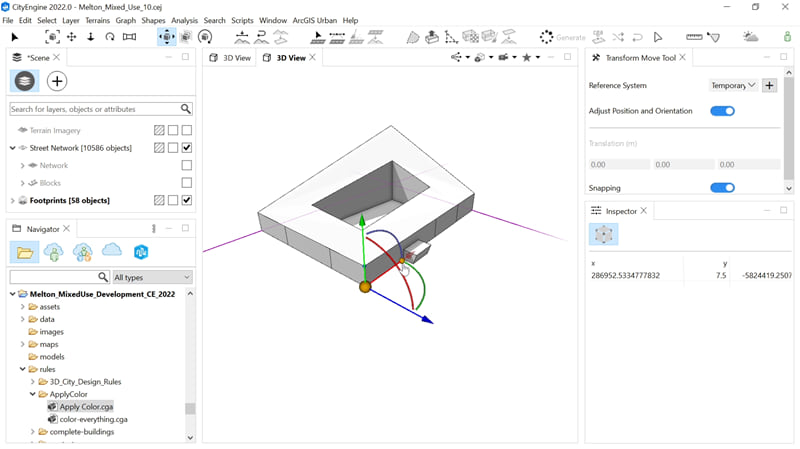Expand the 3D_City_Design_Rules folder
This screenshot has width=800, height=449.
click(33, 382)
